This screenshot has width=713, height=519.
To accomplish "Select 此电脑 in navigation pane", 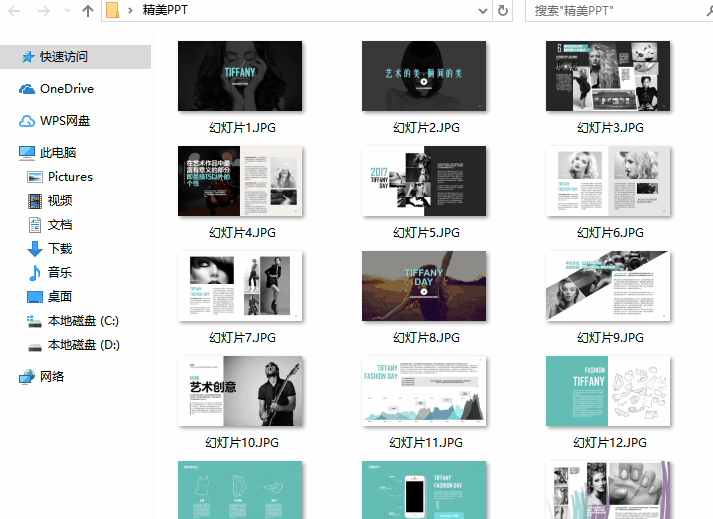I will point(58,152).
